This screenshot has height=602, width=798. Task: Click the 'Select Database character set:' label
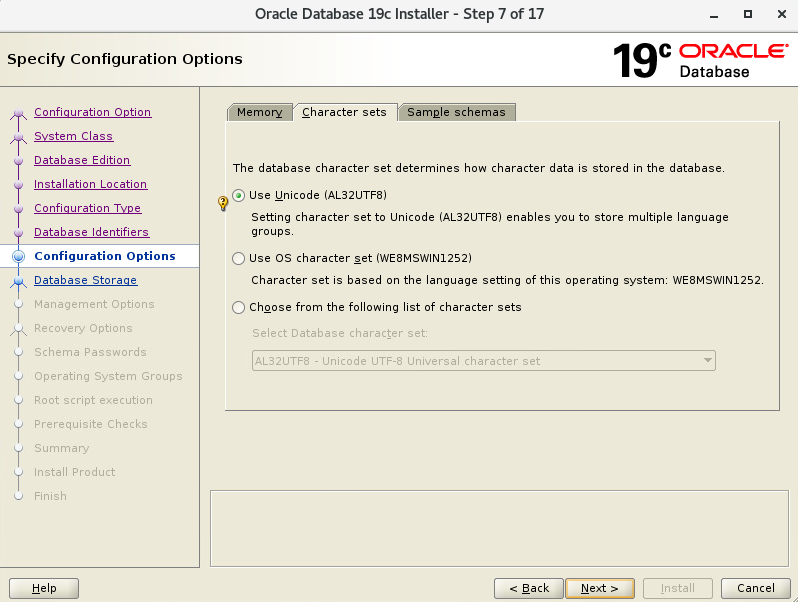pos(340,333)
